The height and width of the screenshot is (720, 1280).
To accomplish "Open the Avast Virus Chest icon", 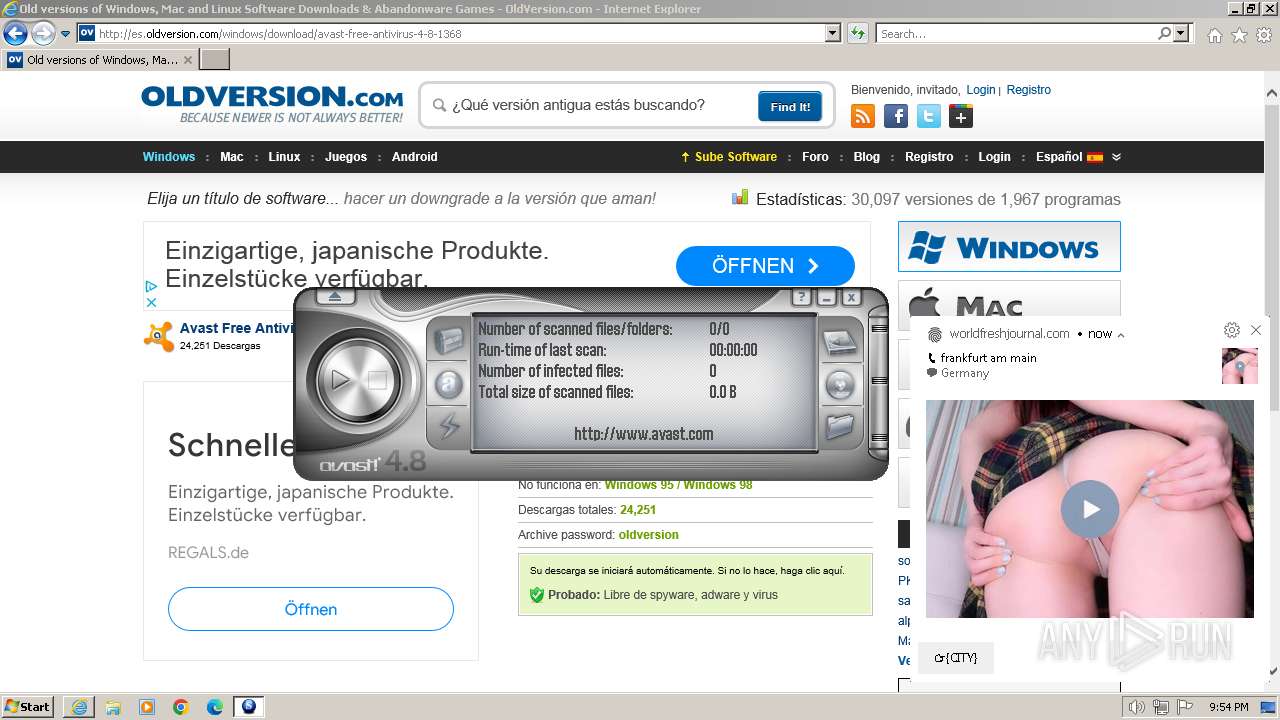I will click(449, 342).
